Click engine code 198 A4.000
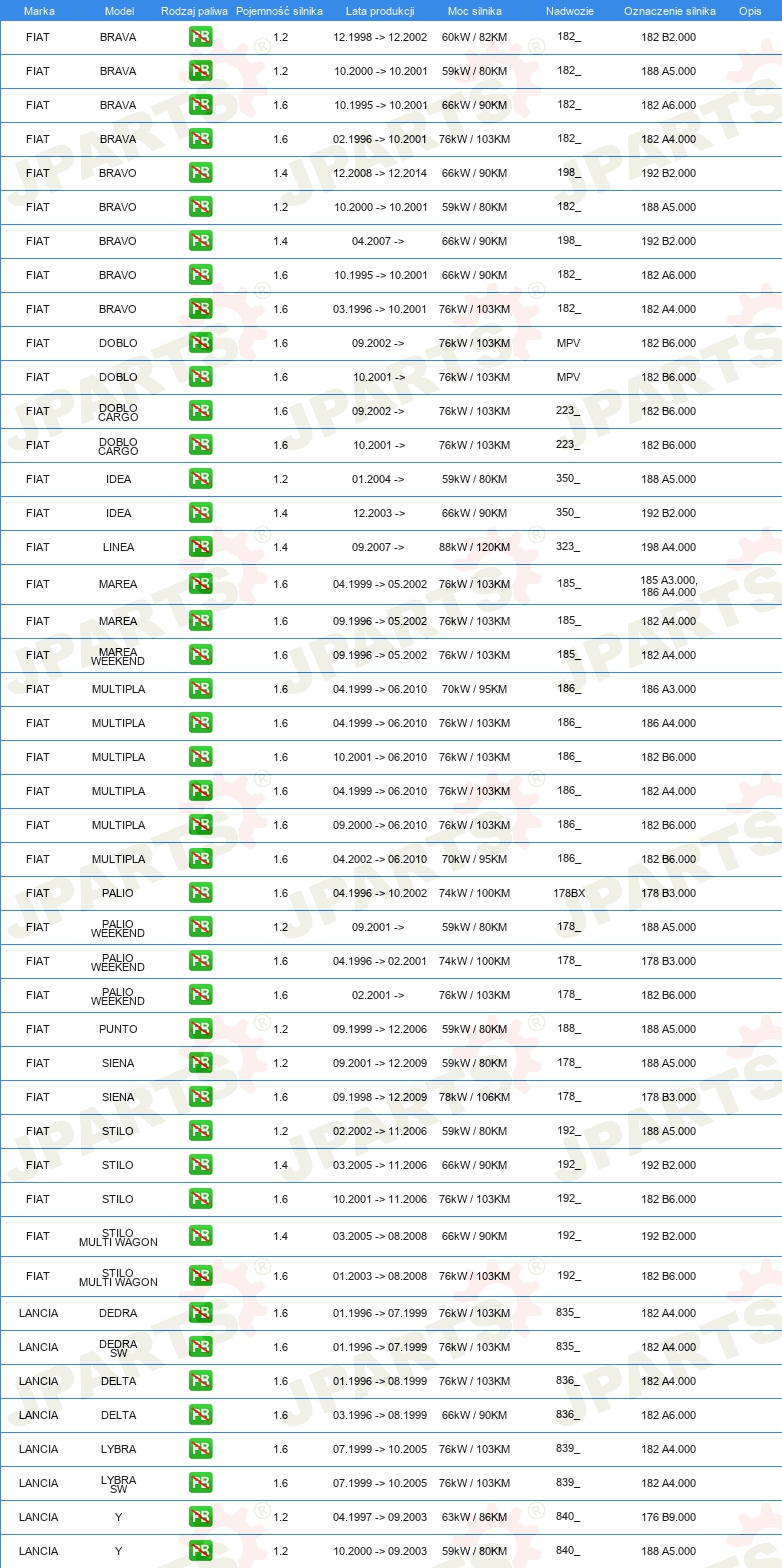This screenshot has width=782, height=1568. click(x=669, y=547)
